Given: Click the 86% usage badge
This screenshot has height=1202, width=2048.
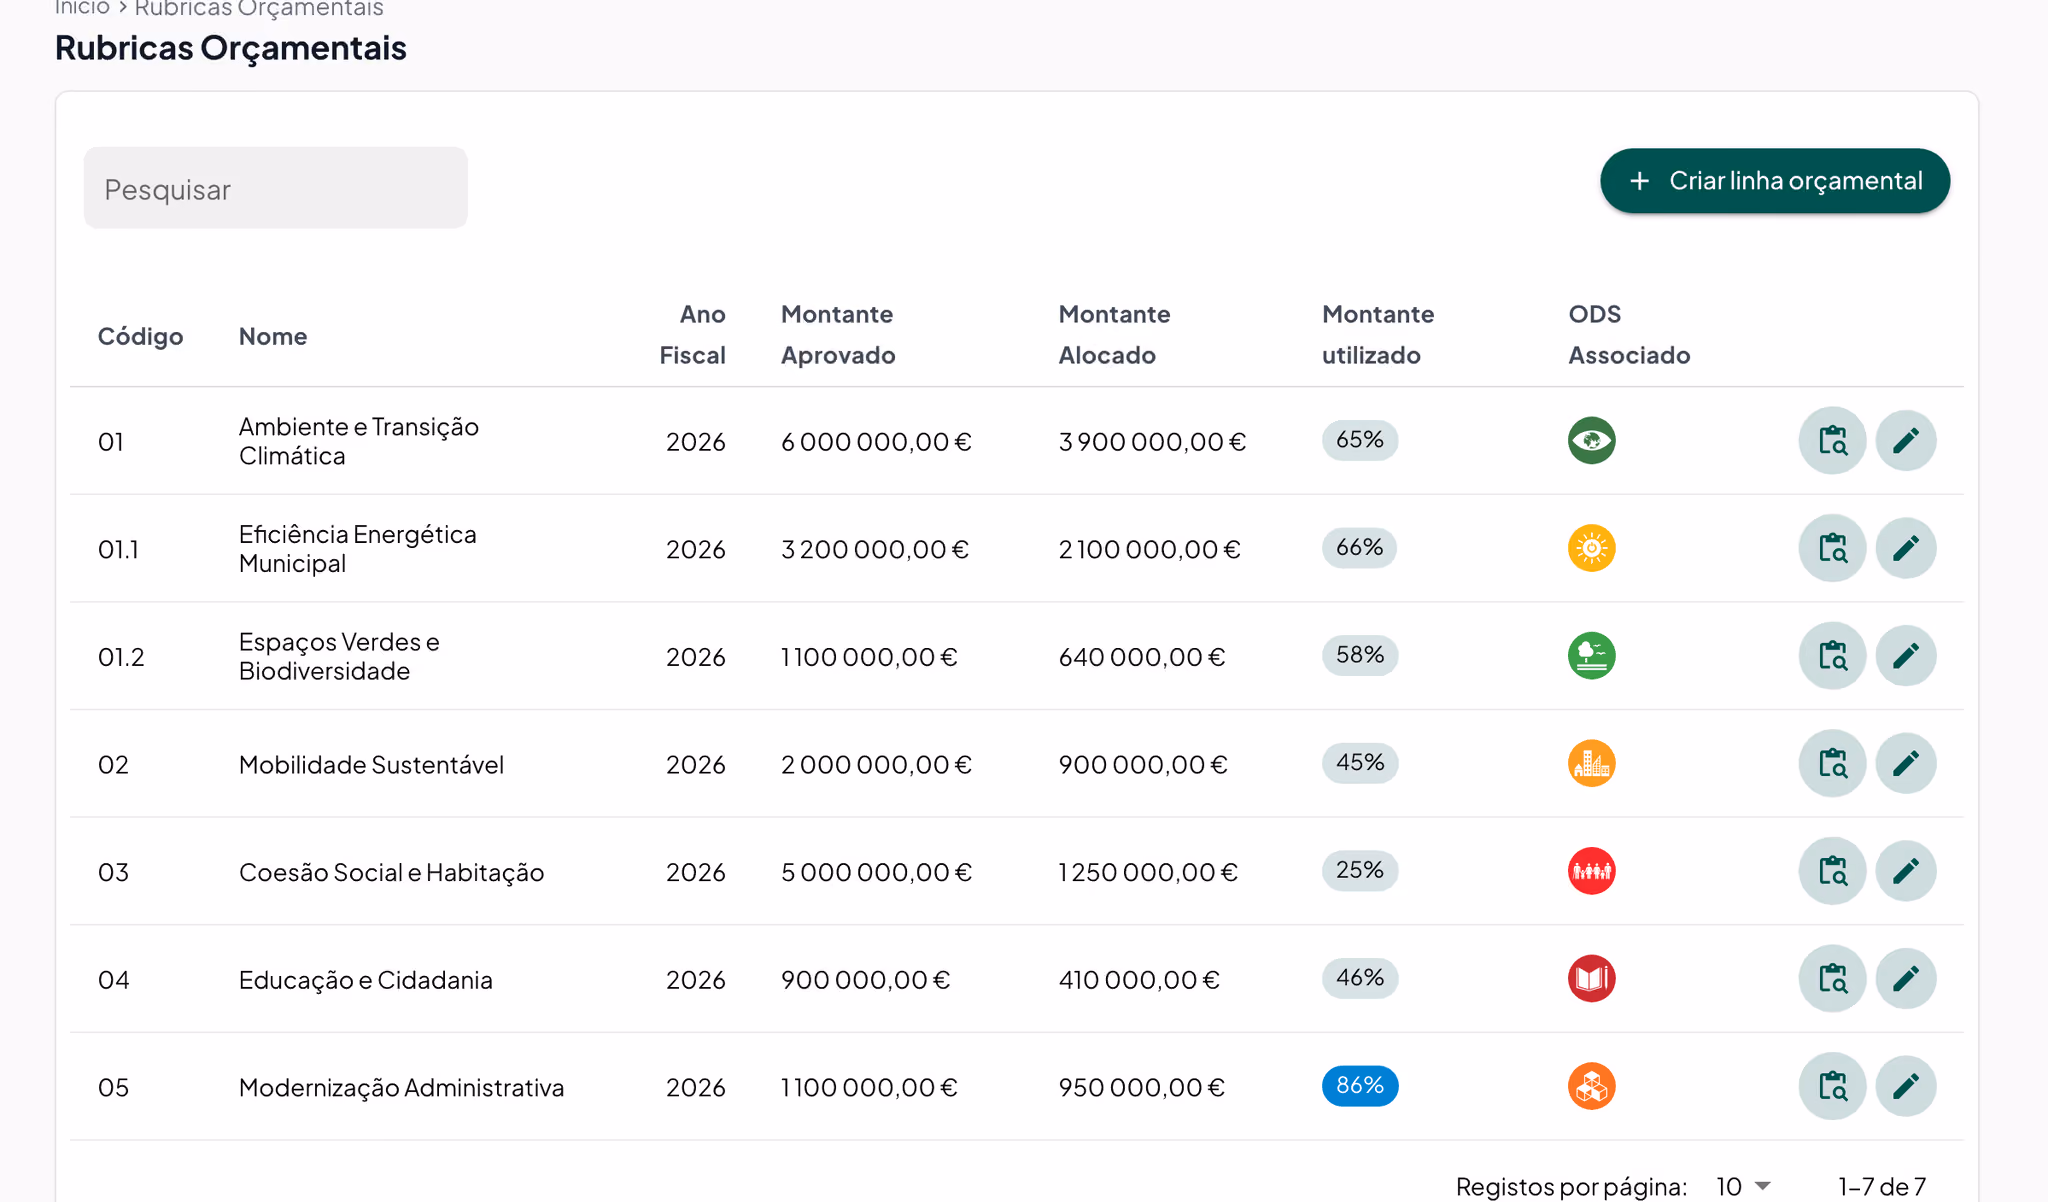Looking at the screenshot, I should [x=1360, y=1086].
